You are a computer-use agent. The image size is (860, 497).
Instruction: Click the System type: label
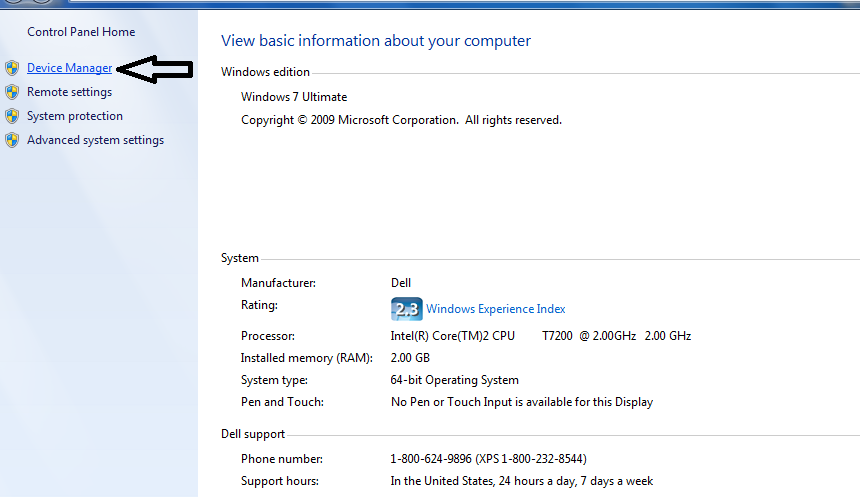274,380
